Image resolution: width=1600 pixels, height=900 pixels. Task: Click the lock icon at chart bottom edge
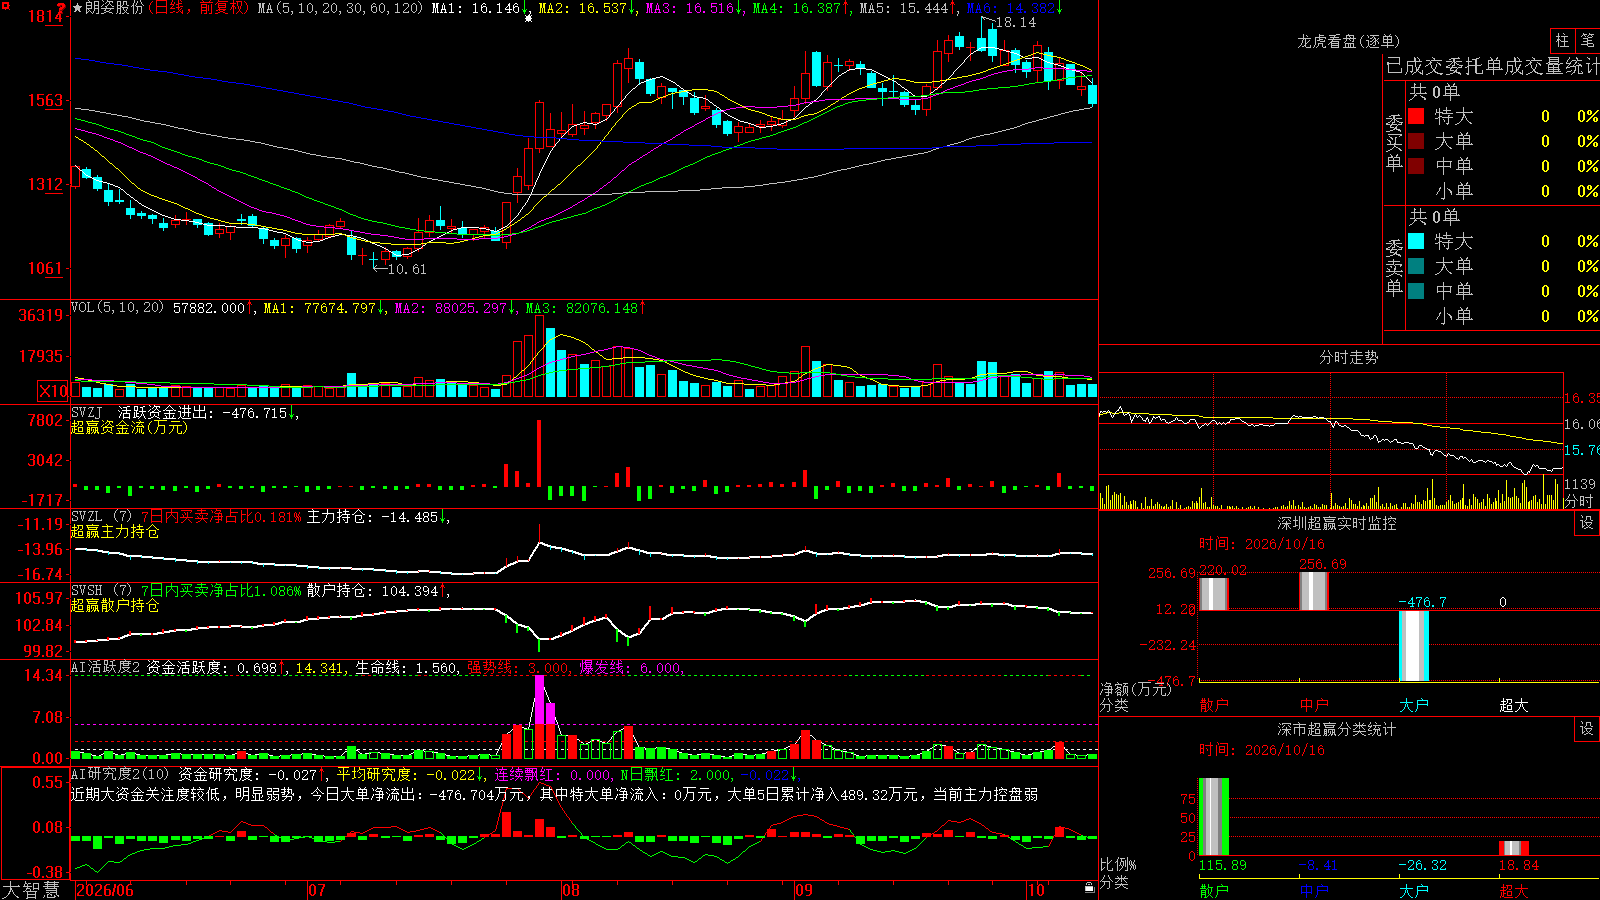[x=1089, y=887]
